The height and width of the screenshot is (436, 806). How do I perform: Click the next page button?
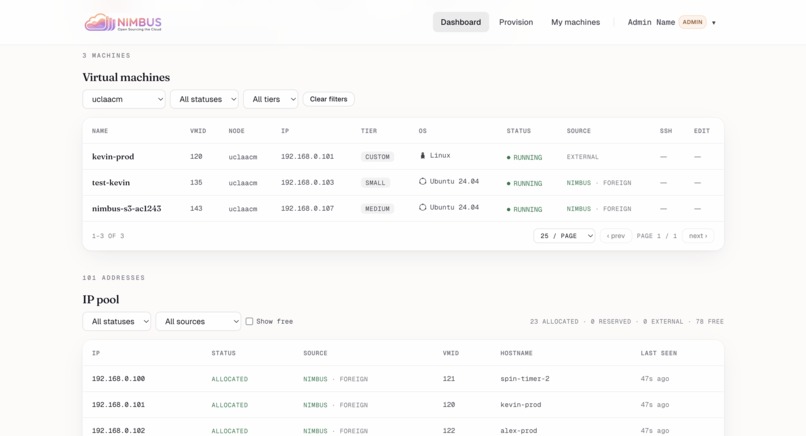(698, 236)
